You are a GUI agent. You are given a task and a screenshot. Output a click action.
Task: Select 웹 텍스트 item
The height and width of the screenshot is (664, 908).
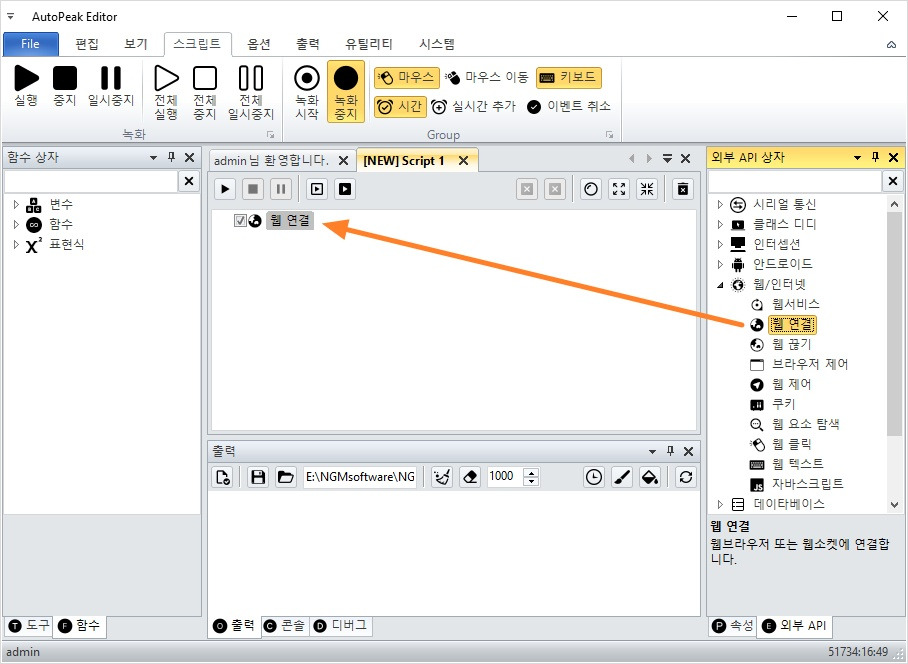click(797, 464)
